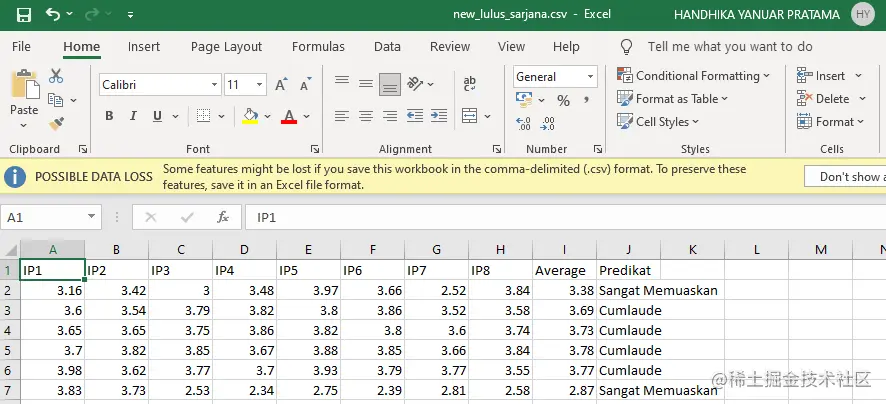Toggle Wrap Text for the cell
The height and width of the screenshot is (404, 886).
coord(470,84)
